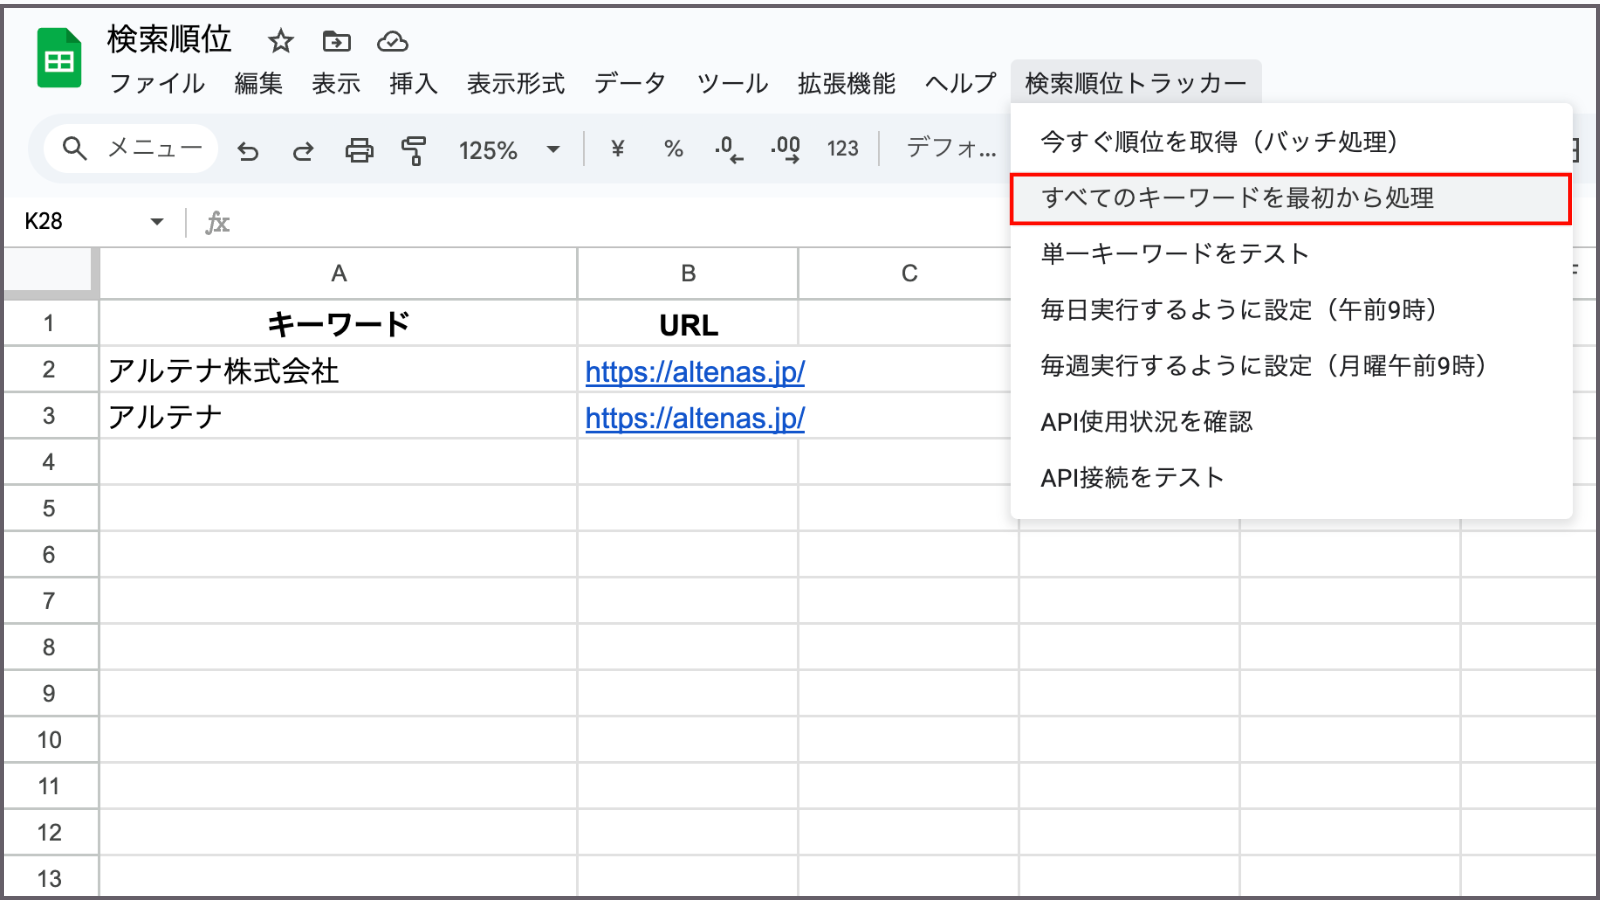Click the move-to-folder icon
Image resolution: width=1600 pixels, height=900 pixels.
pos(337,41)
